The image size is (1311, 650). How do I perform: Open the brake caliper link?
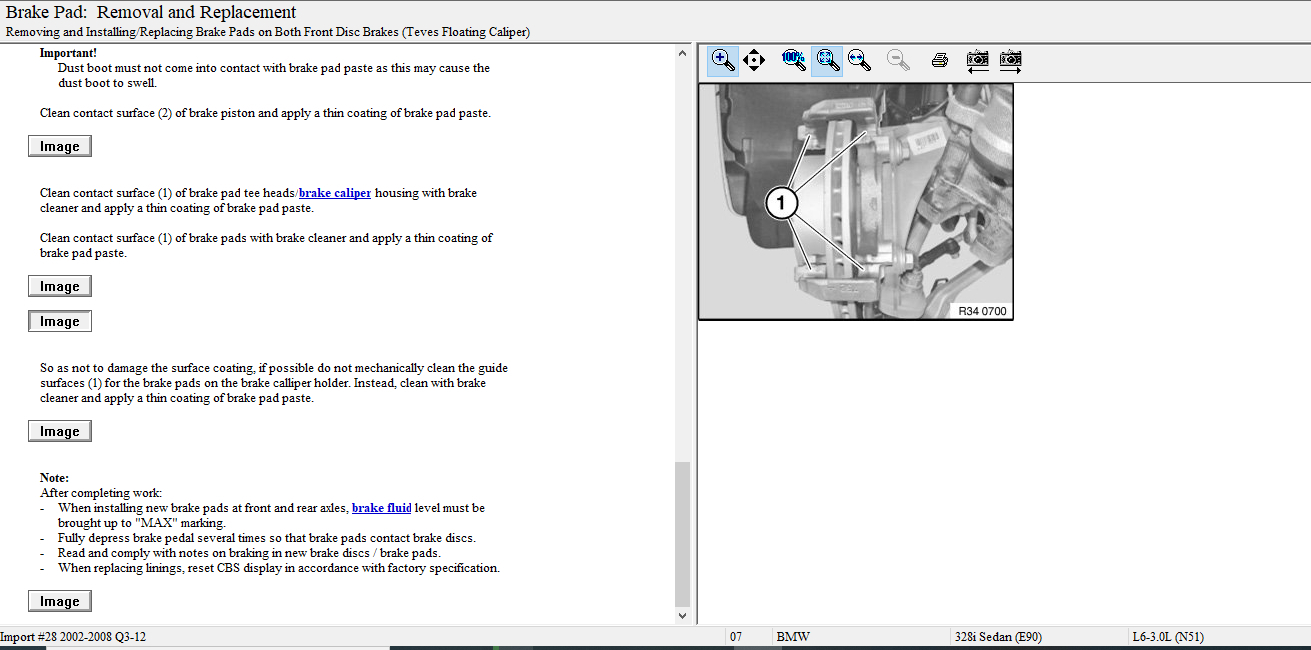pyautogui.click(x=335, y=193)
